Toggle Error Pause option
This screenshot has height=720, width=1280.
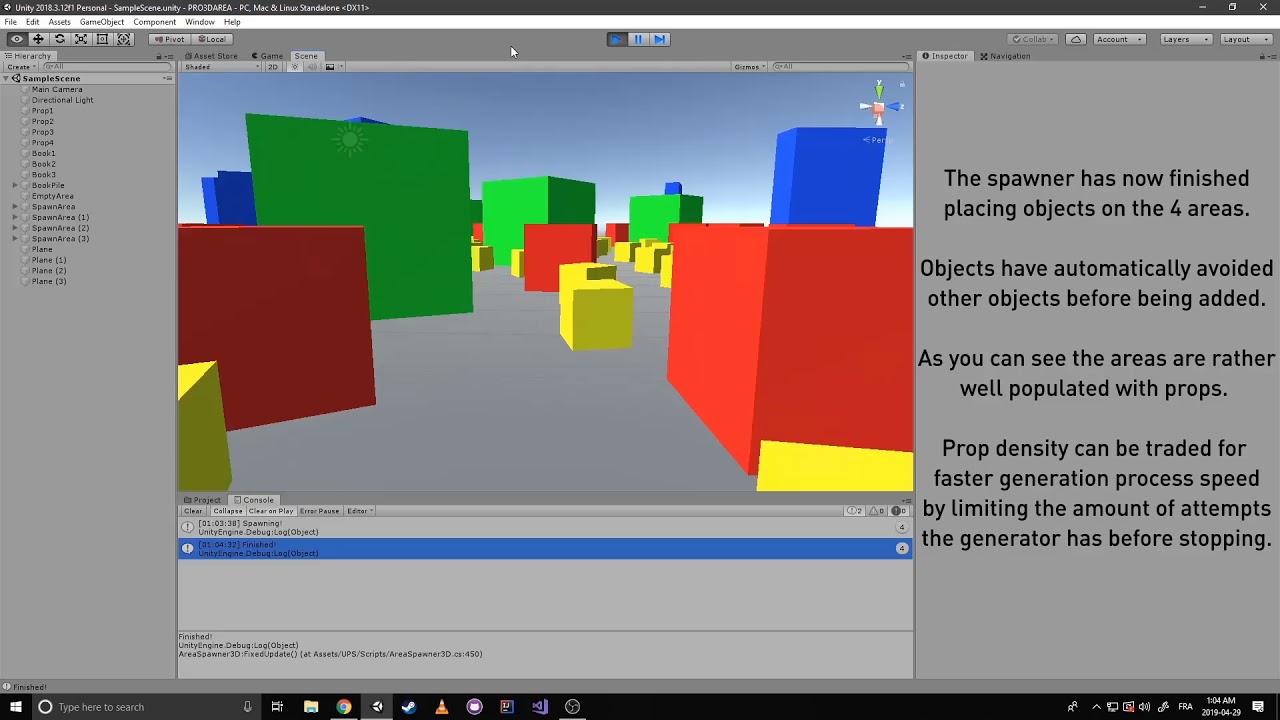(320, 511)
